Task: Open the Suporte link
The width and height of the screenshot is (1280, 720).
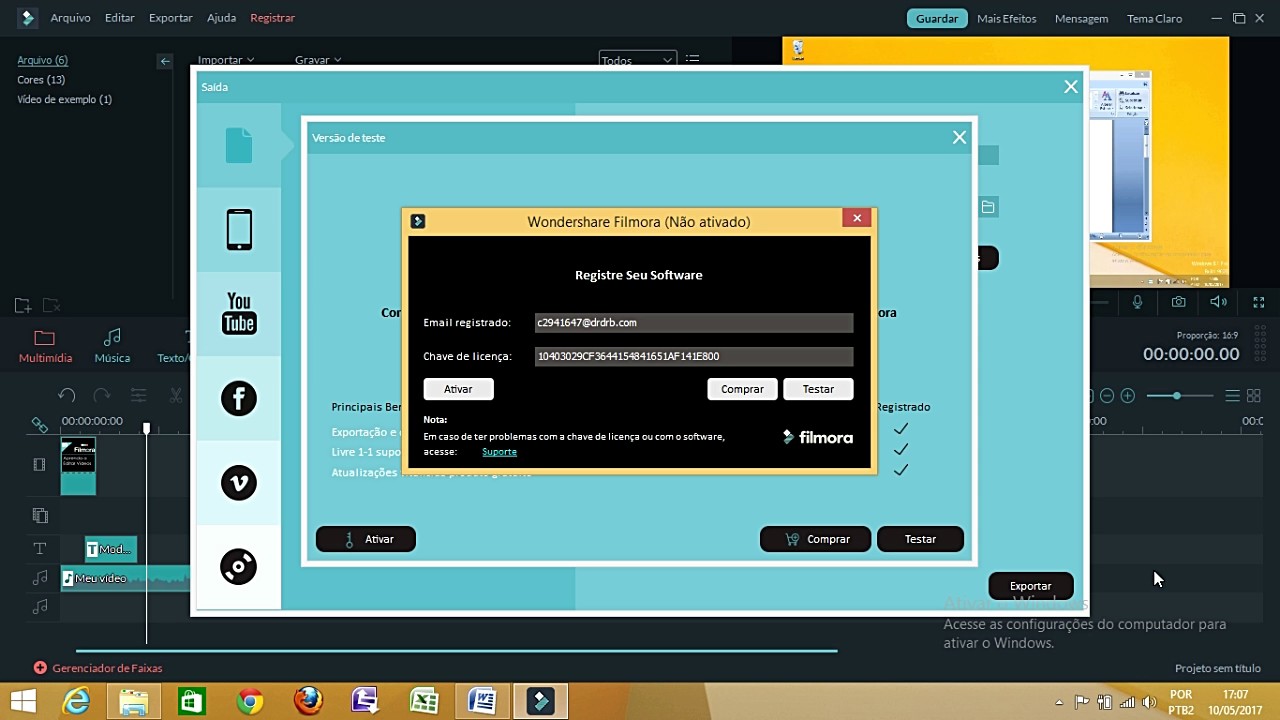Action: tap(499, 452)
